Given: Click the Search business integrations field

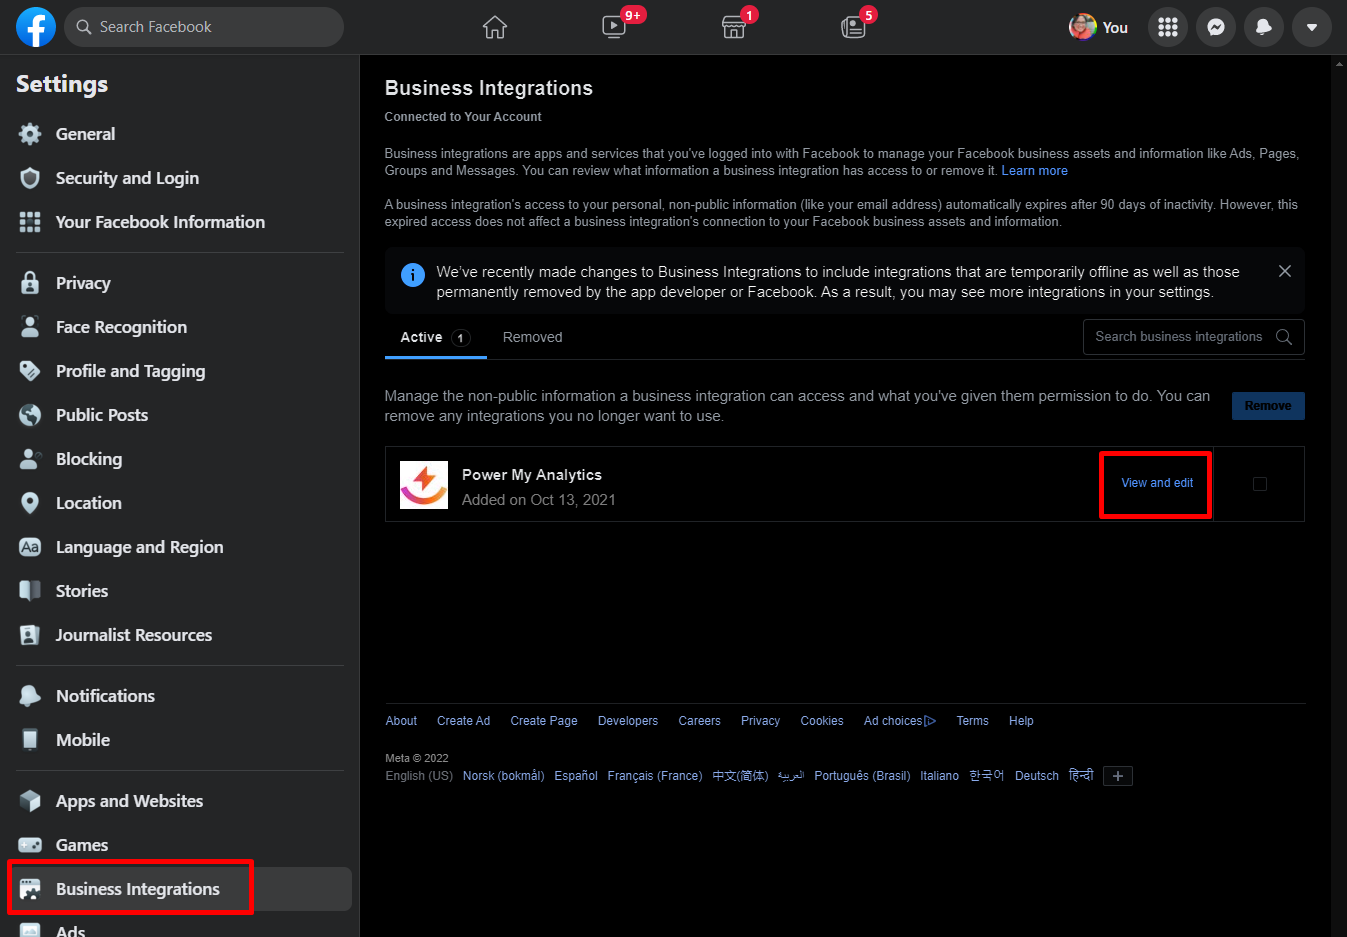Looking at the screenshot, I should tap(1180, 337).
